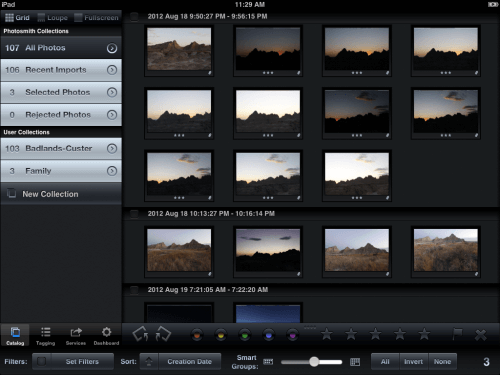
Task: Click the large Smart Groups grid icon
Action: click(x=355, y=362)
